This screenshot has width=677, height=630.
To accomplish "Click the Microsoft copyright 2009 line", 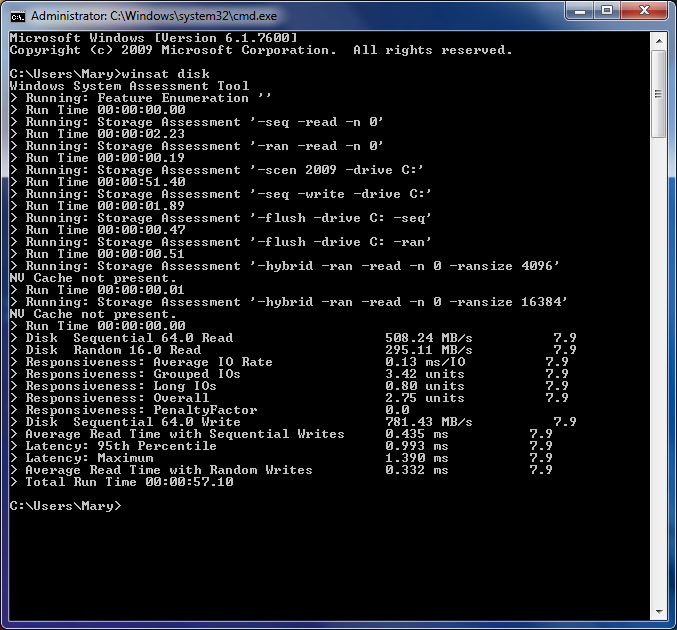I will pyautogui.click(x=261, y=50).
